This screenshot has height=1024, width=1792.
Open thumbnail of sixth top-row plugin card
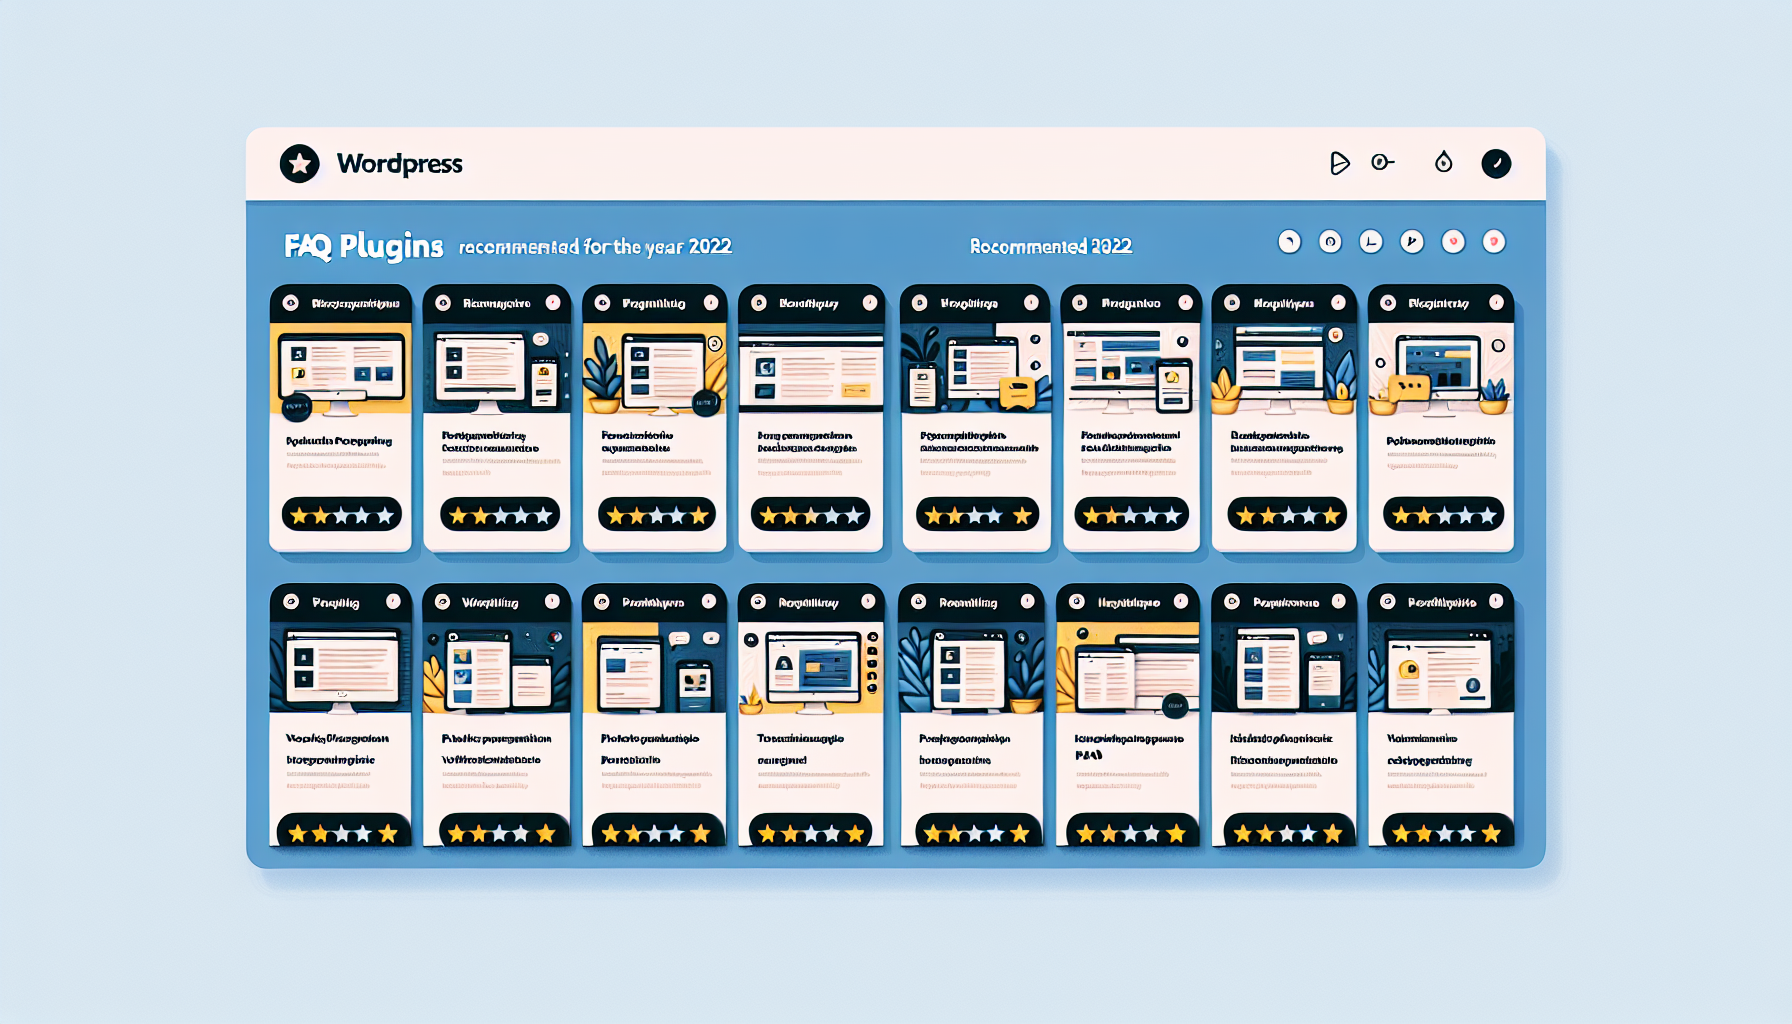point(1131,369)
